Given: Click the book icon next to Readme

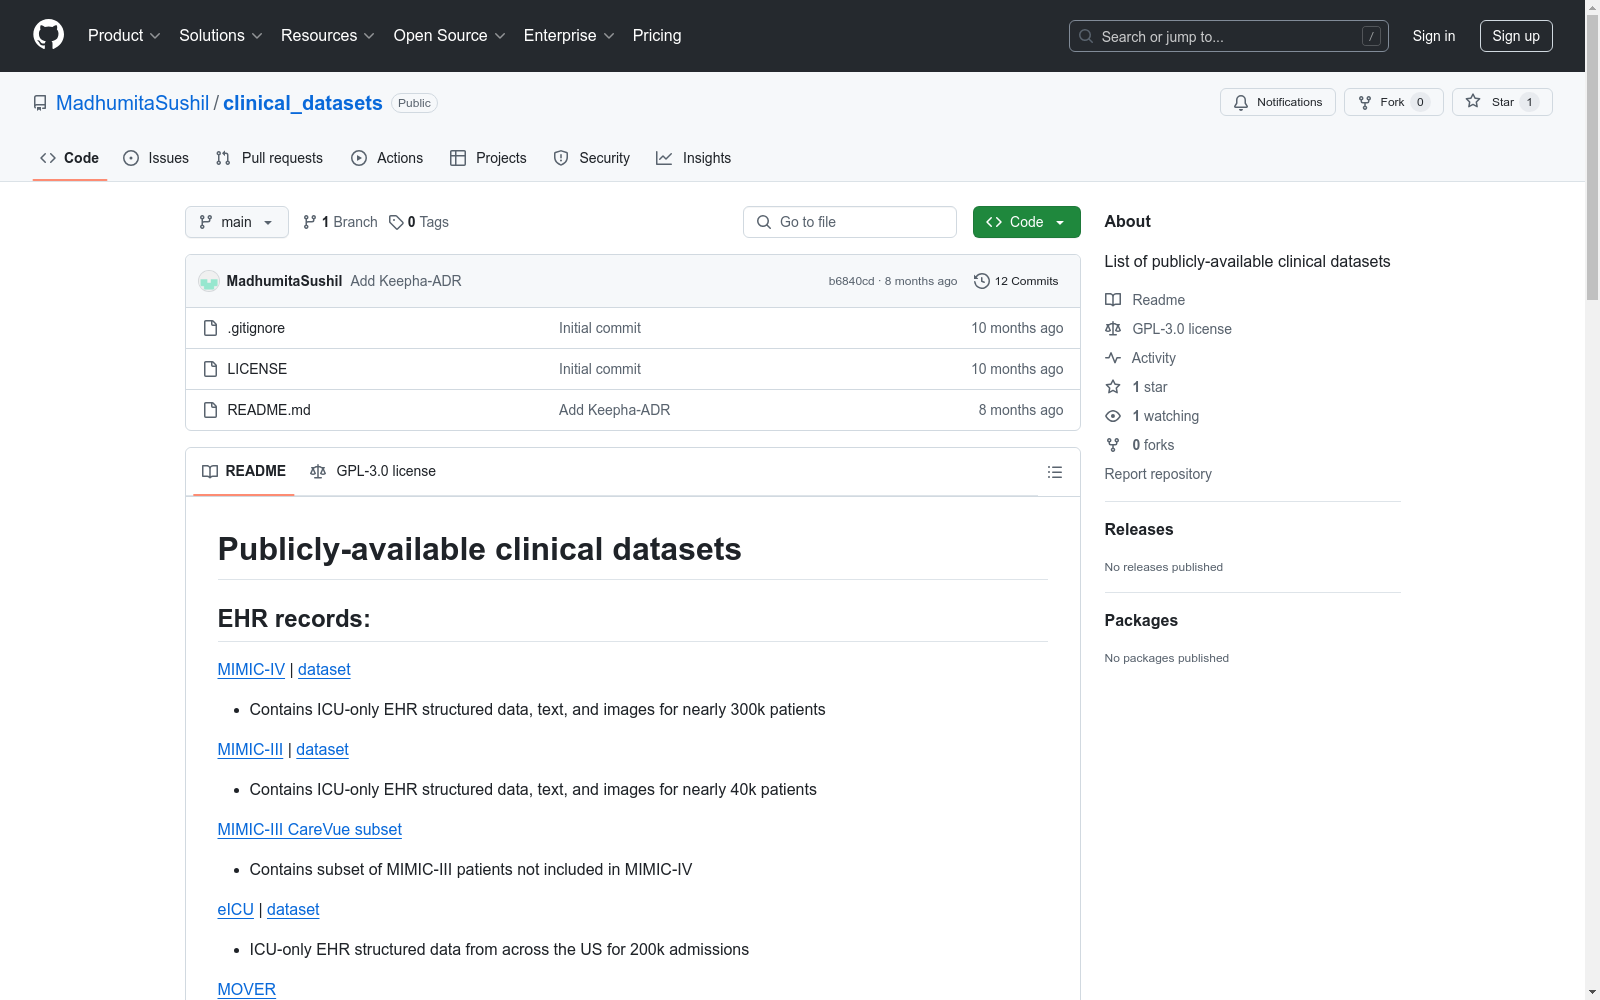Looking at the screenshot, I should [x=1113, y=300].
